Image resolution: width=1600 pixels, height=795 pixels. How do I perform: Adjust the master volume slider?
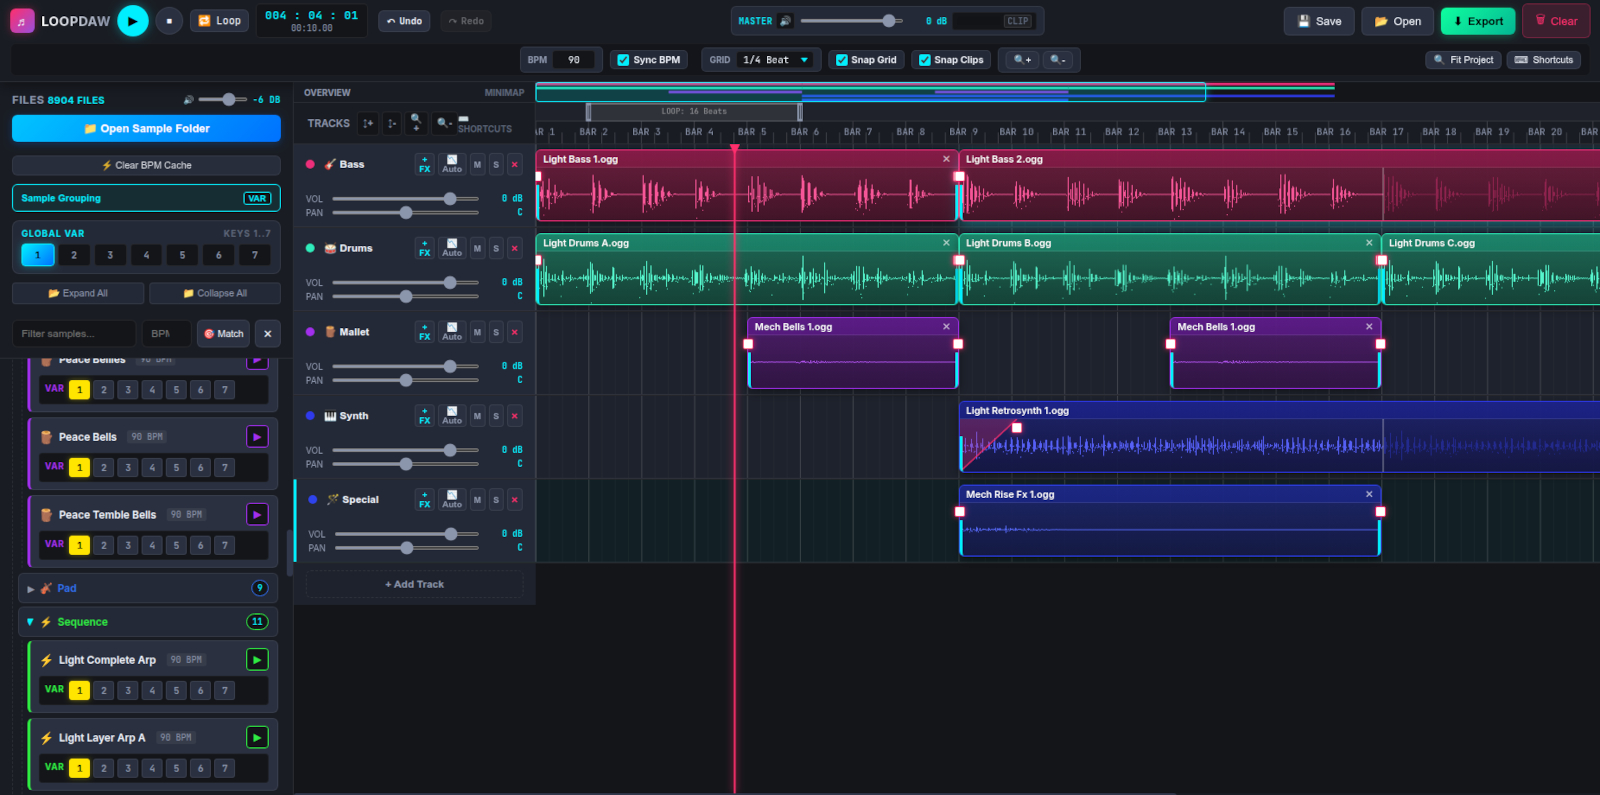851,21
